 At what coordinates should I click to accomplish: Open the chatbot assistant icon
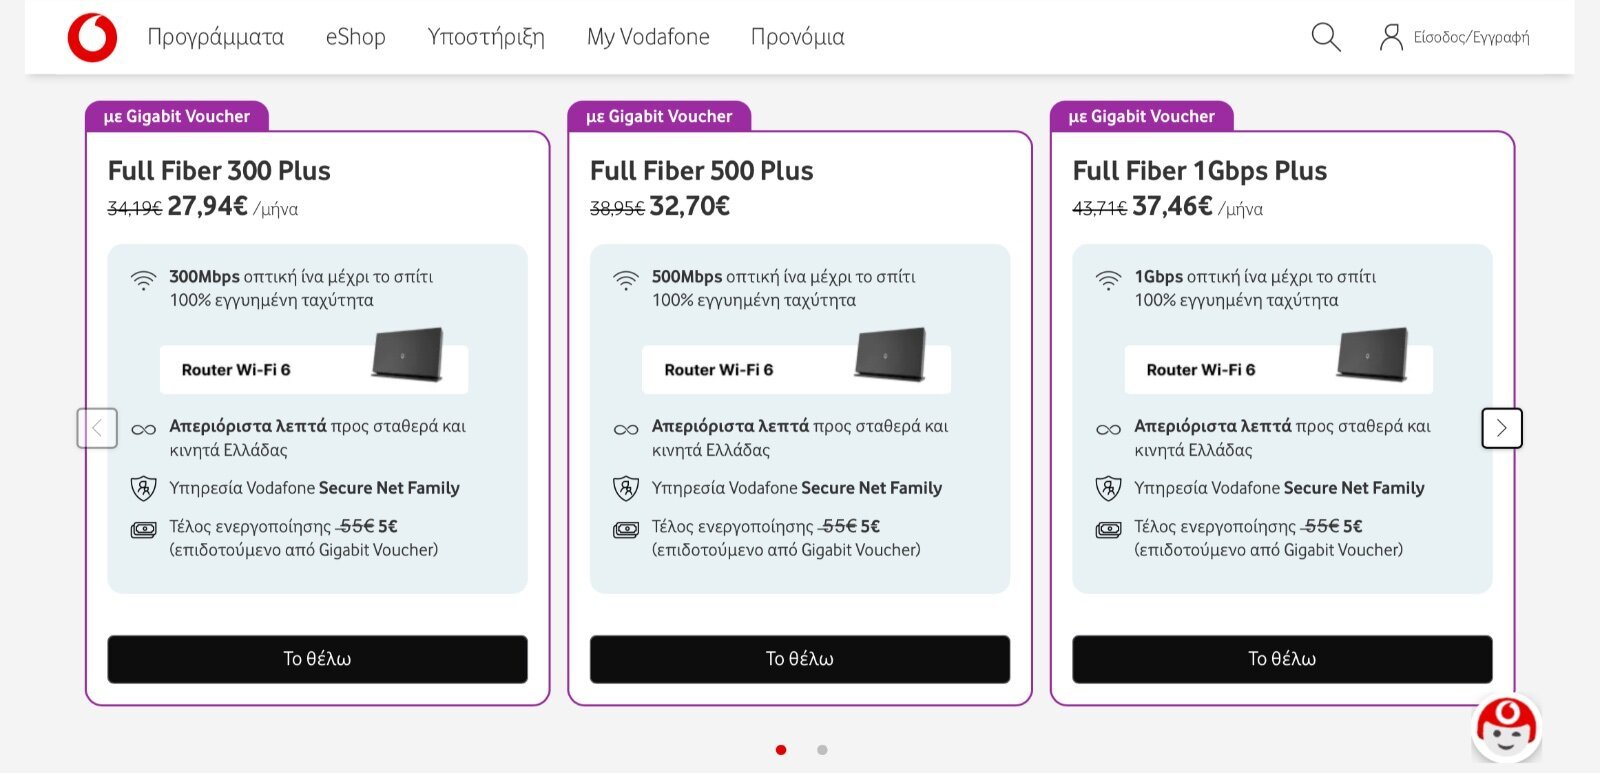click(x=1507, y=728)
